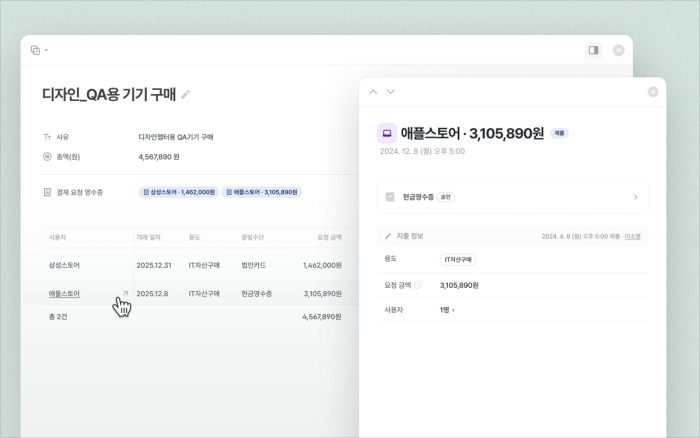The height and width of the screenshot is (438, 700).
Task: Close the main document window
Action: click(x=618, y=50)
